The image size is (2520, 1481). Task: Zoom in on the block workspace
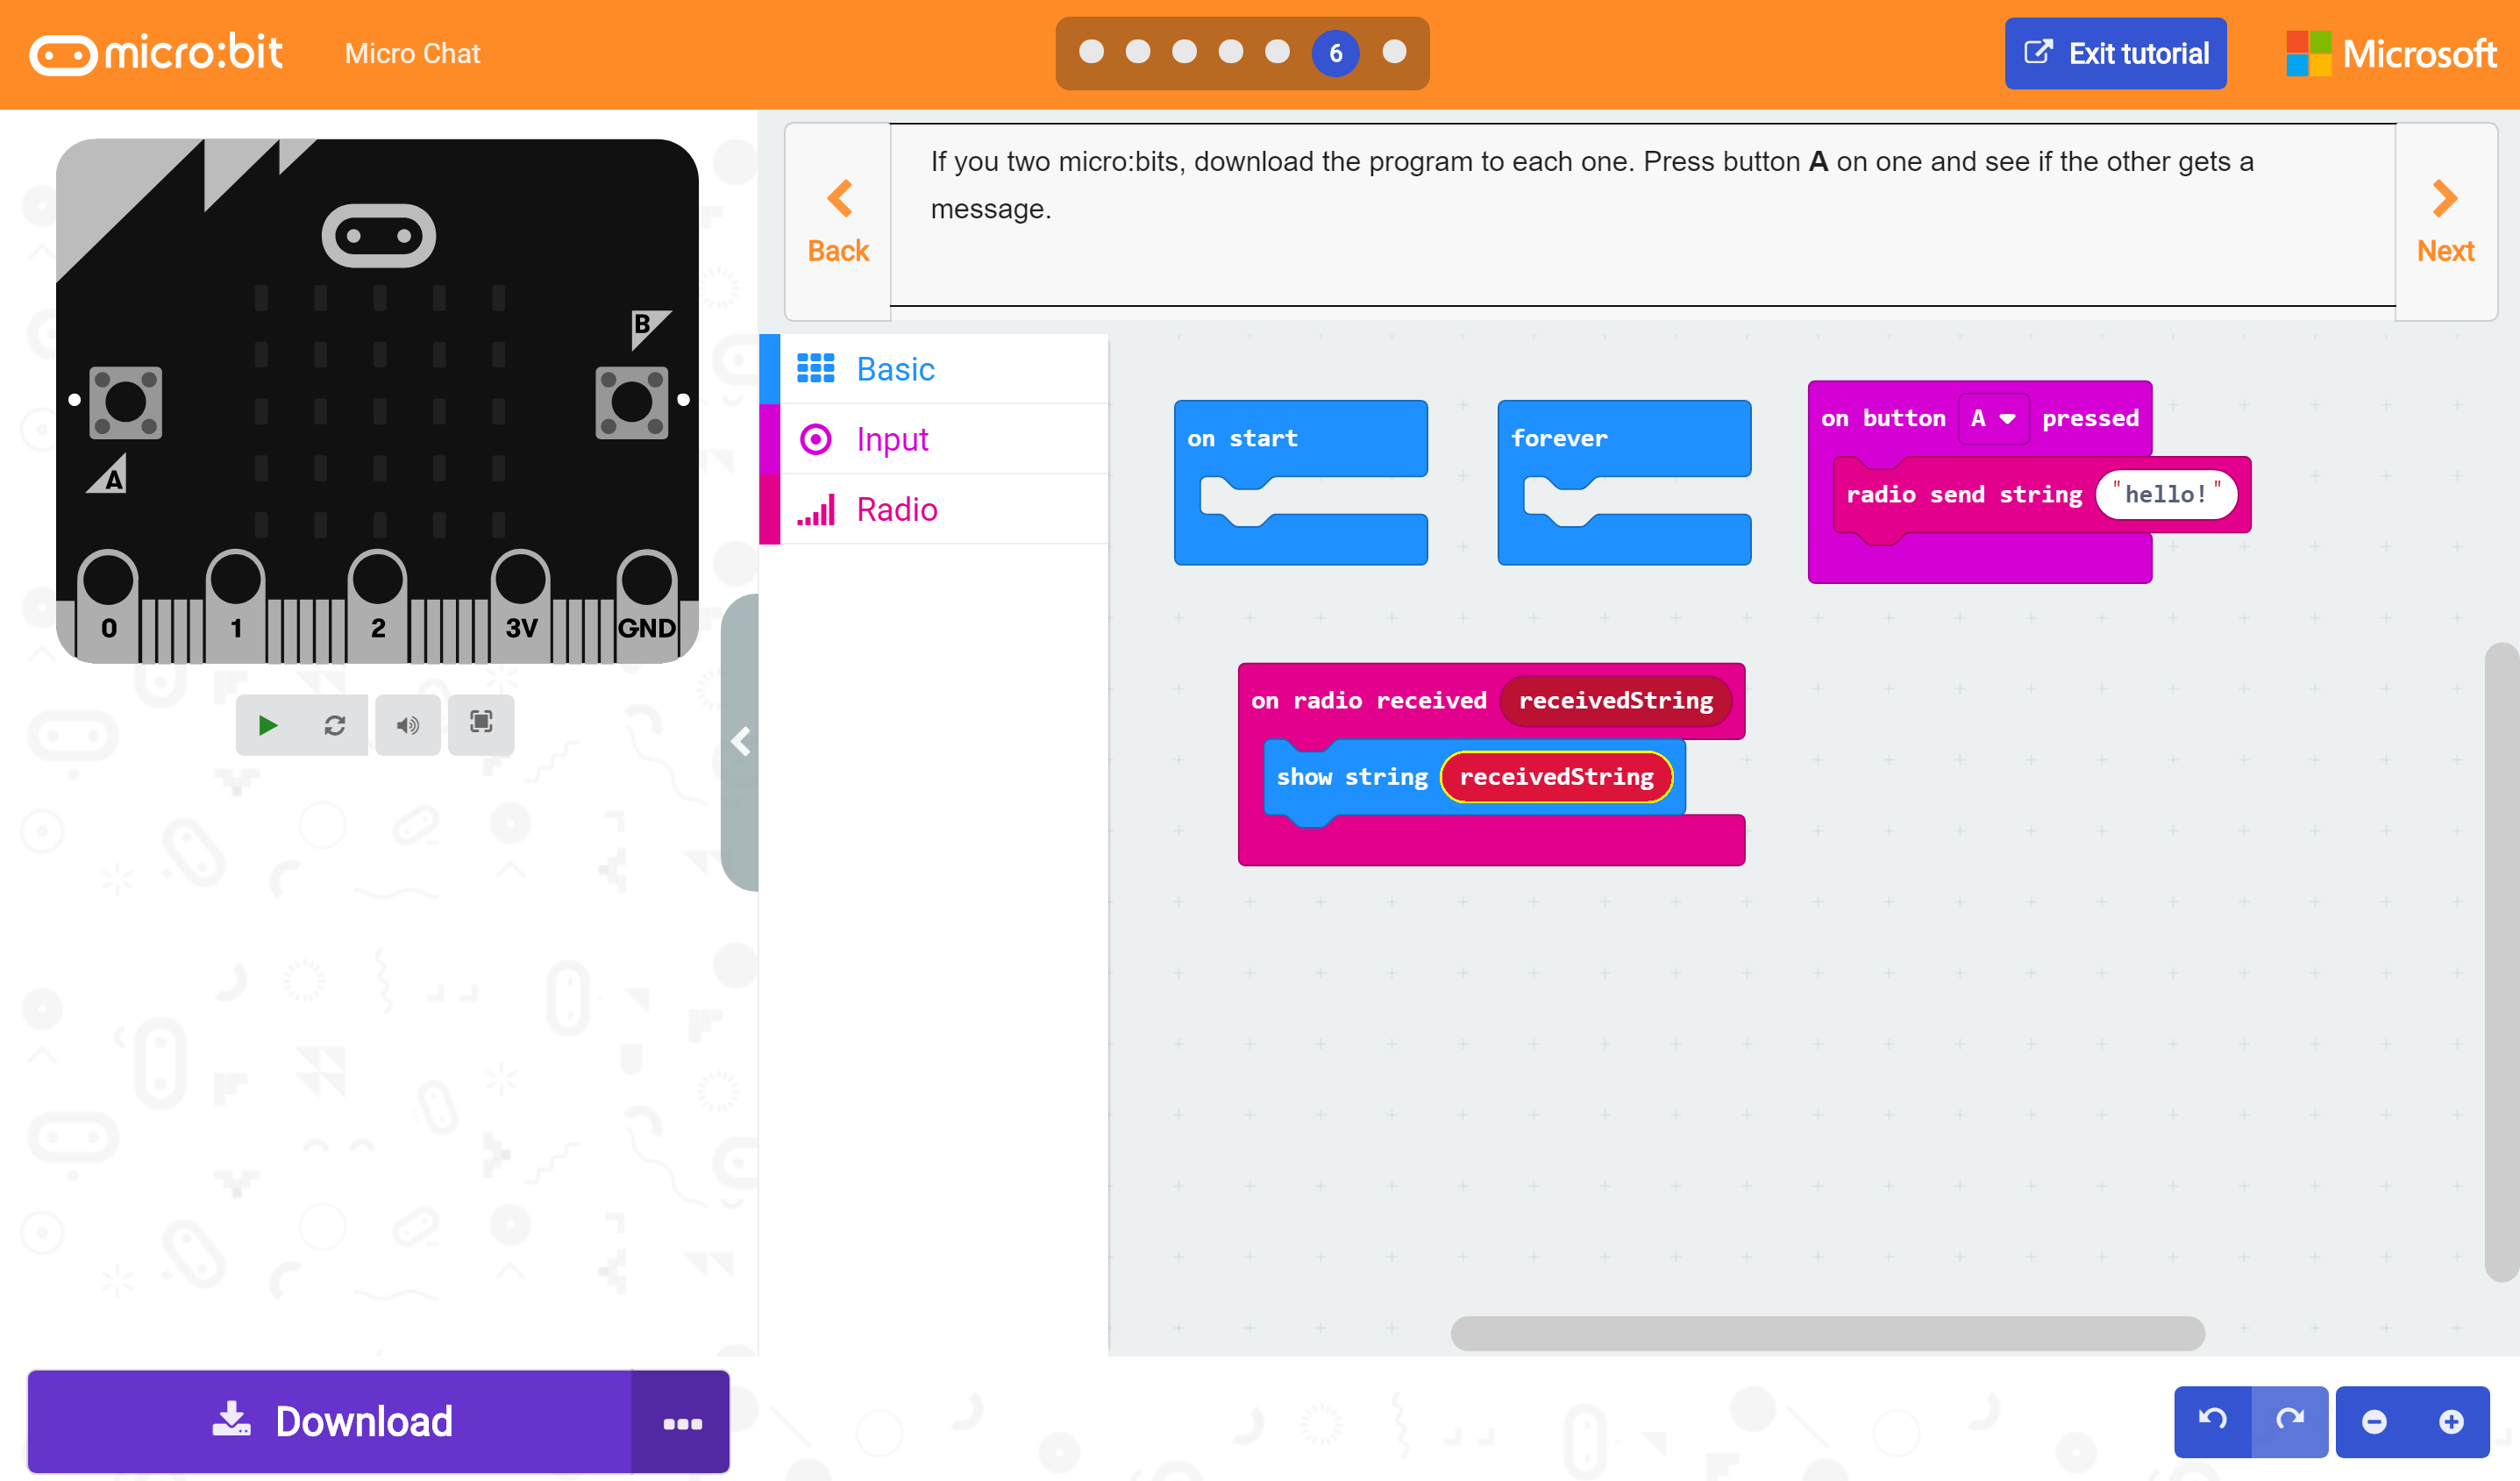(x=2453, y=1421)
